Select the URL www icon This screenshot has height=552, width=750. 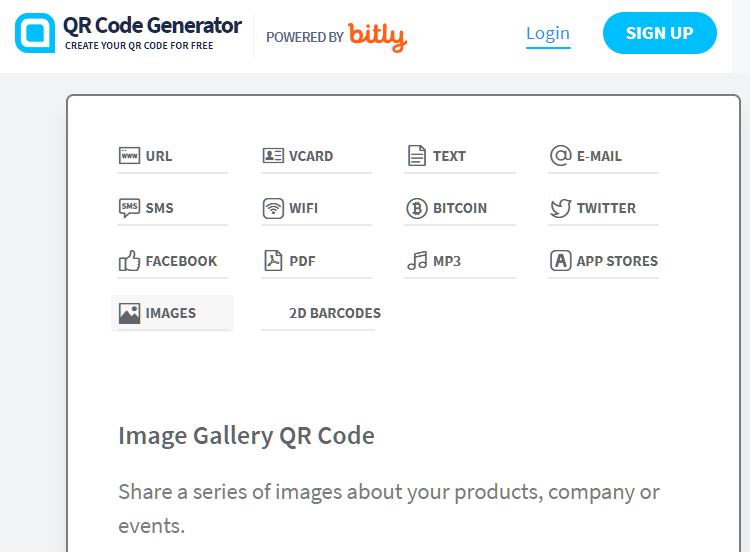[x=129, y=155]
